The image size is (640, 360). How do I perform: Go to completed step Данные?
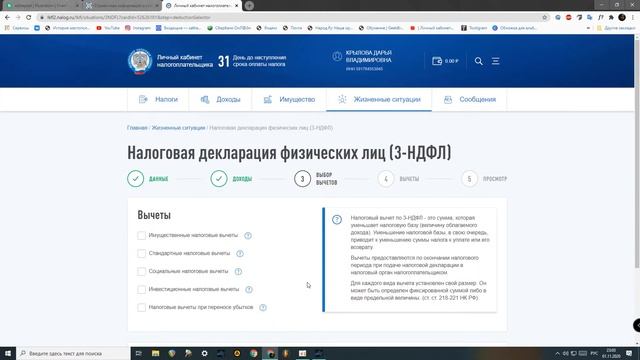pyautogui.click(x=147, y=179)
